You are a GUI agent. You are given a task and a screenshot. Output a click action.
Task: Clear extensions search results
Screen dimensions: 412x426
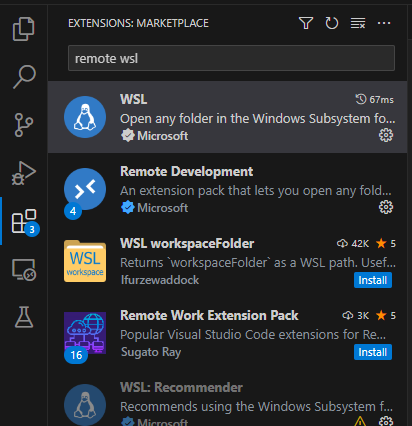point(358,23)
